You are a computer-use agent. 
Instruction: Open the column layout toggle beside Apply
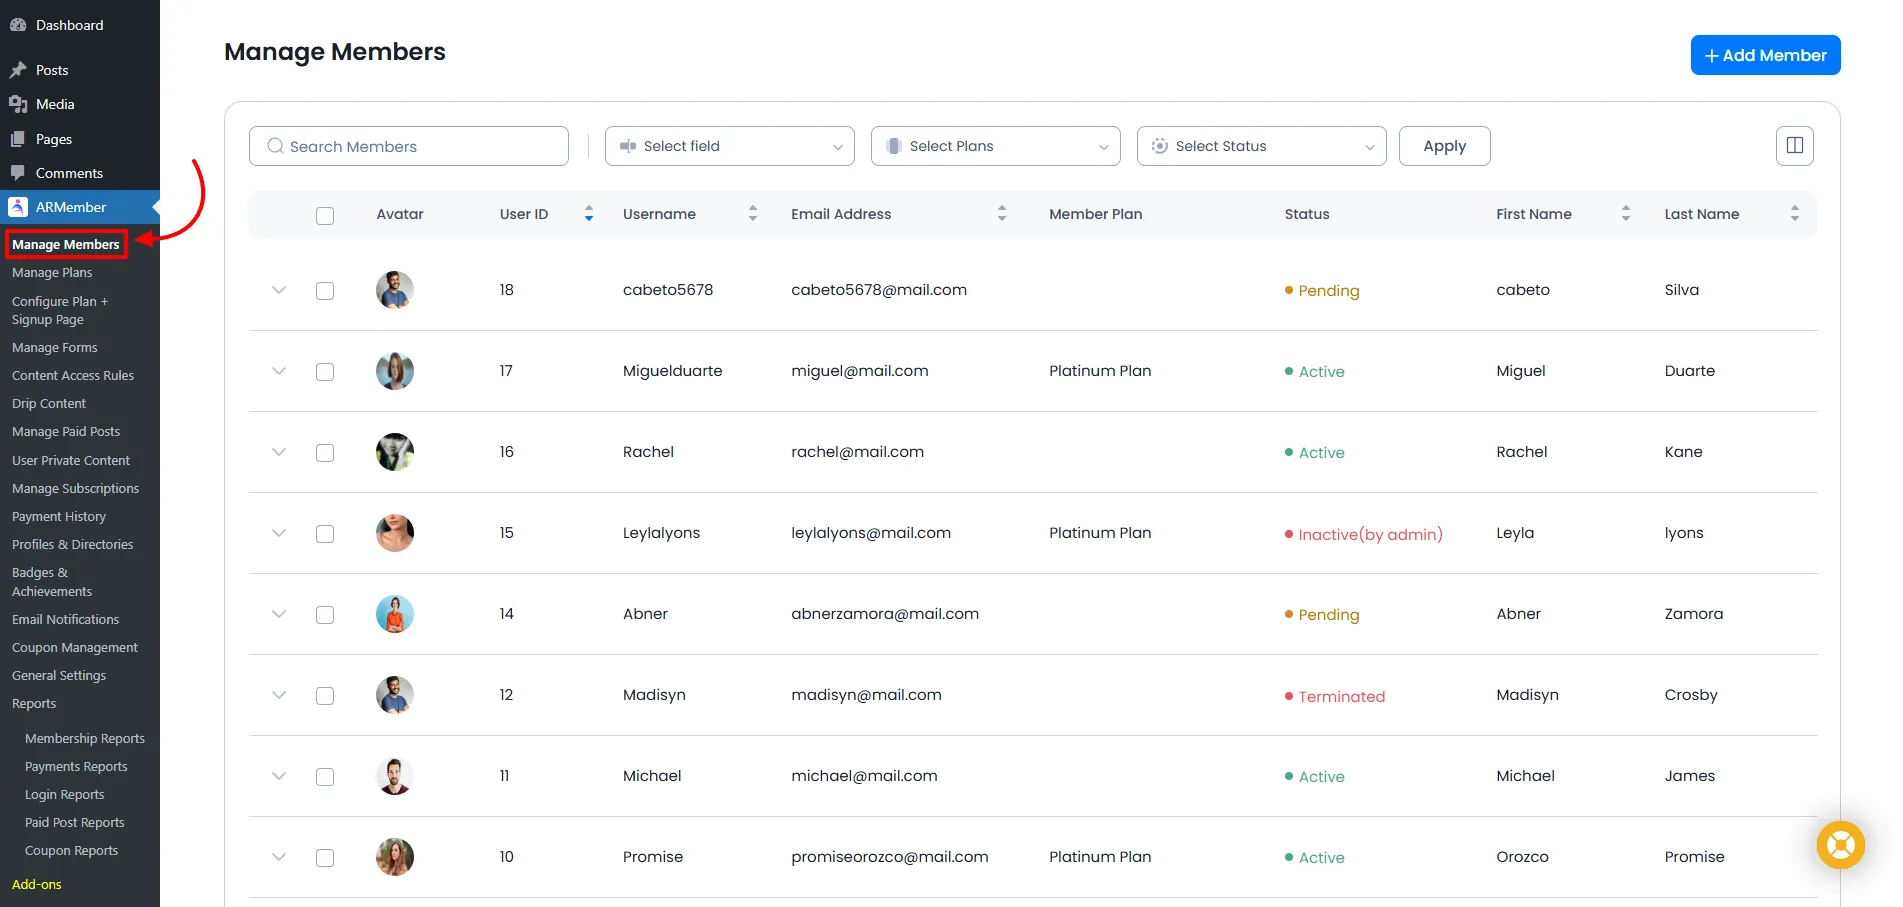[x=1794, y=145]
